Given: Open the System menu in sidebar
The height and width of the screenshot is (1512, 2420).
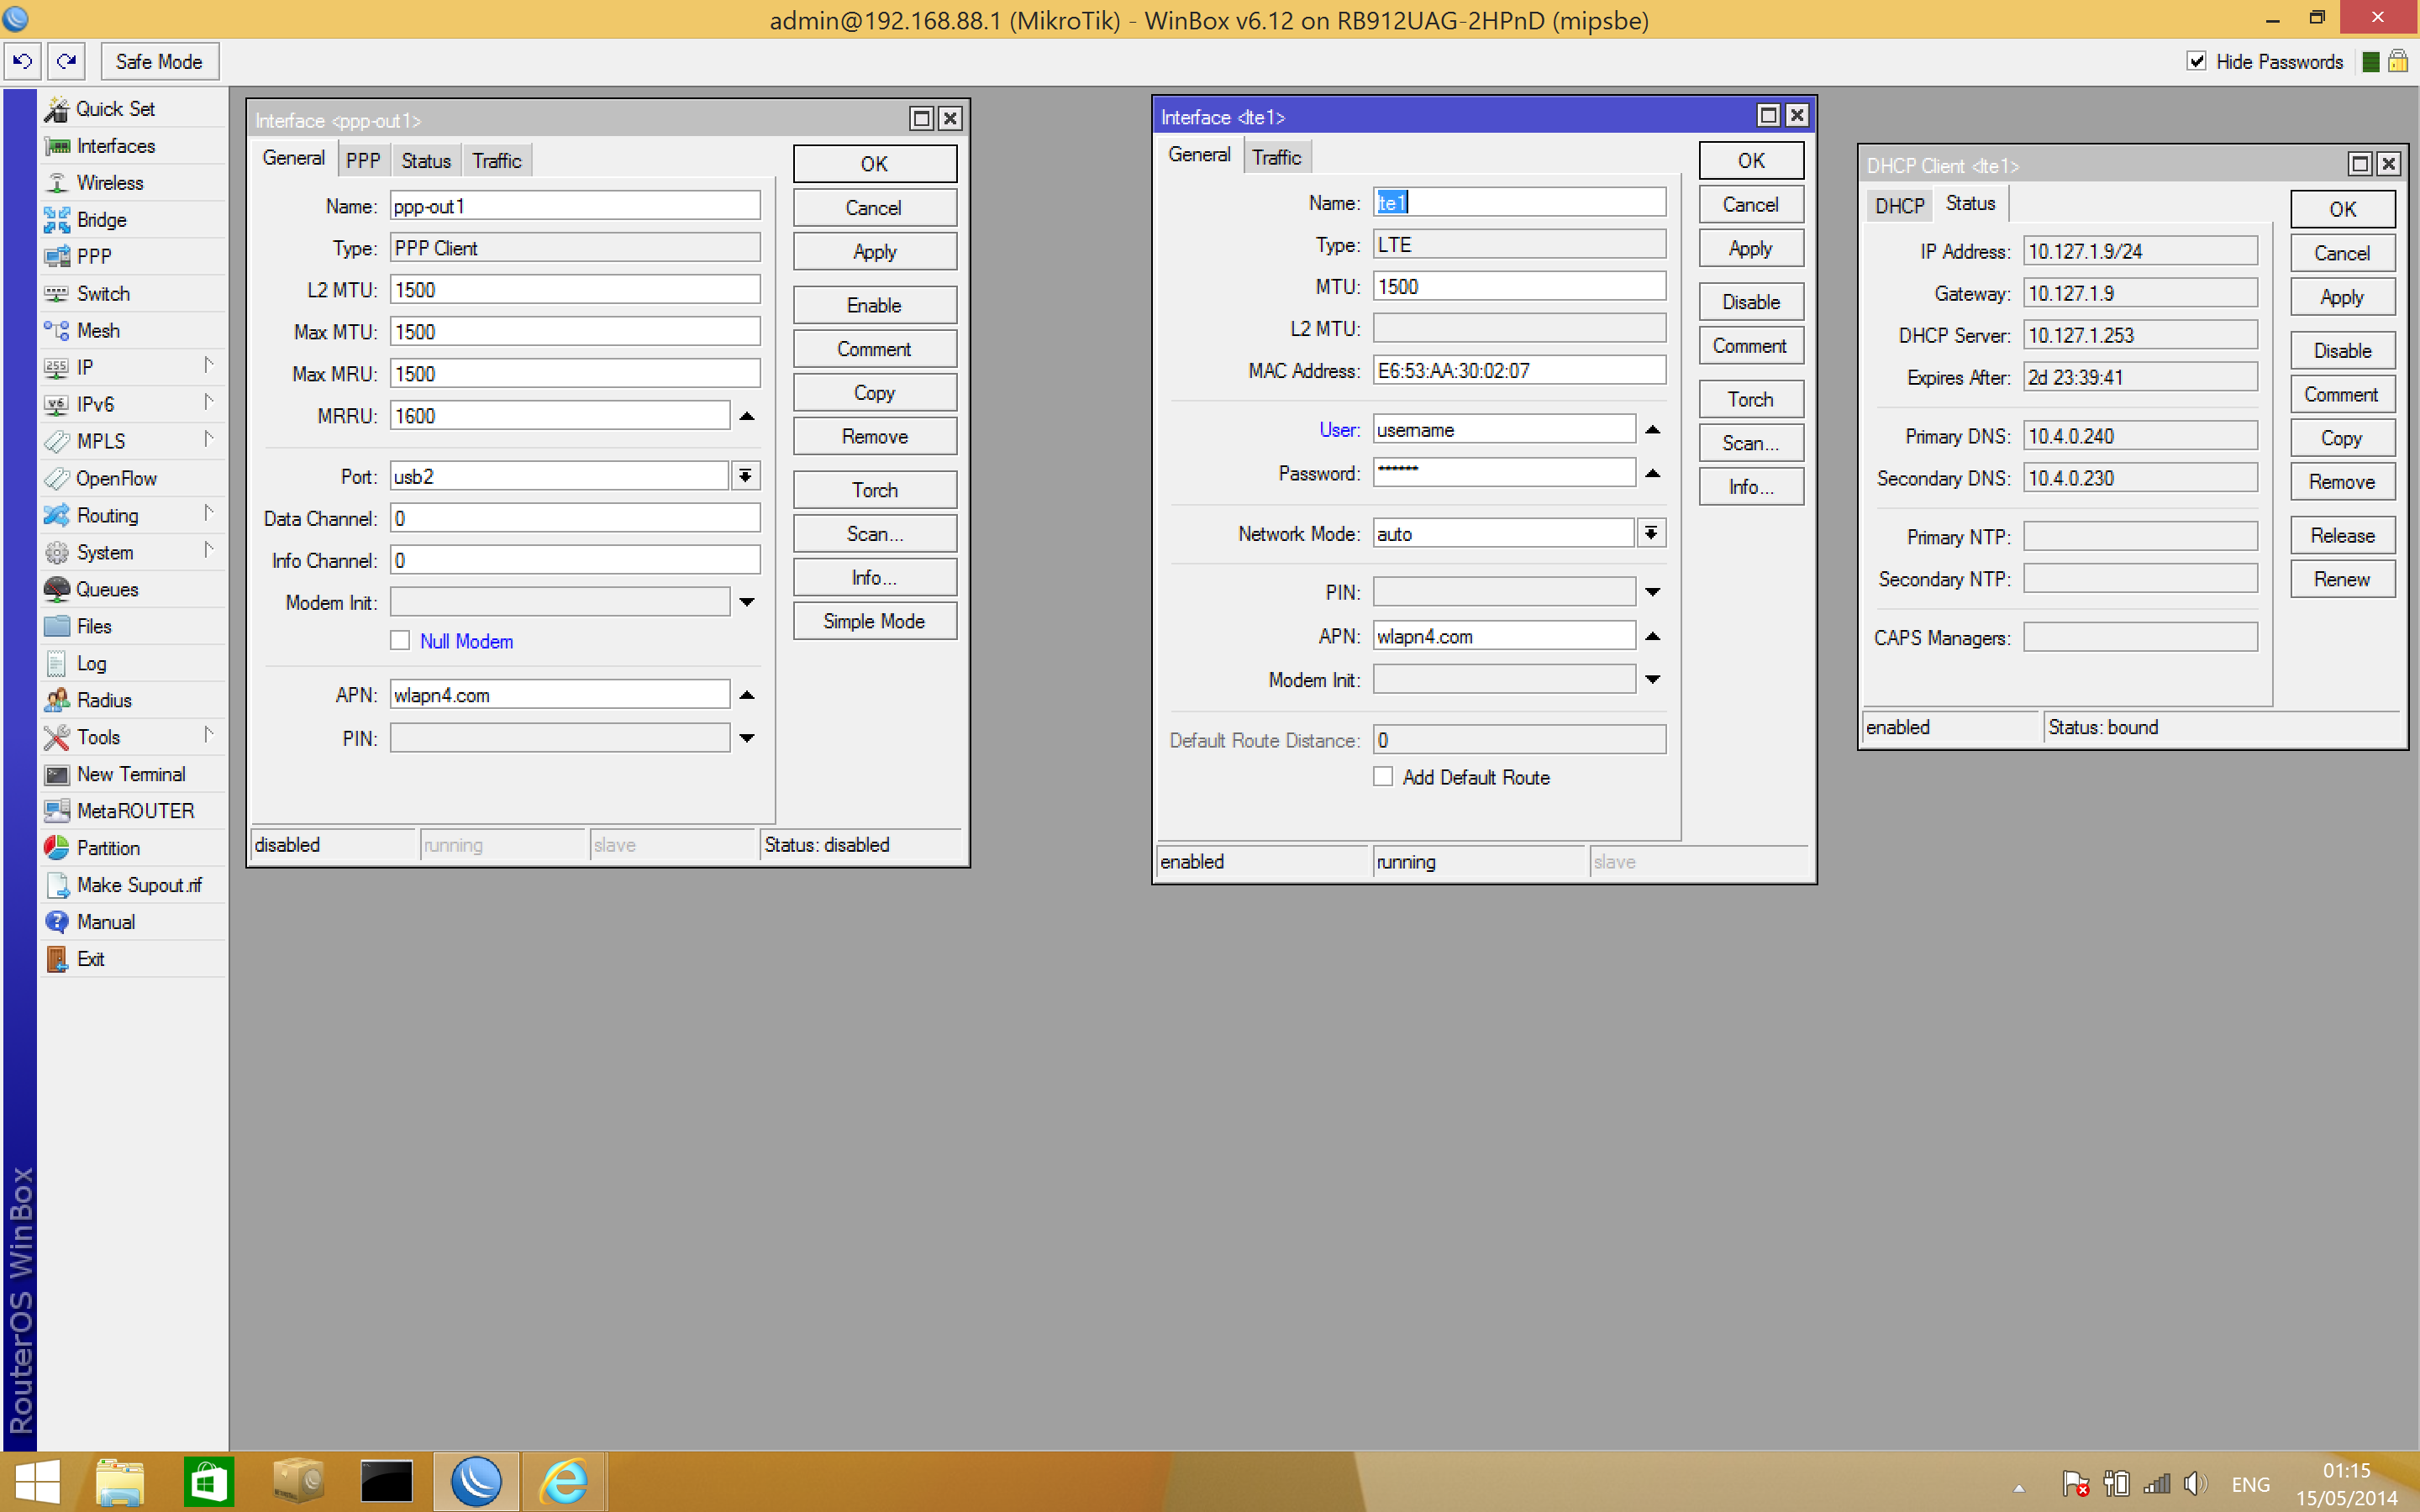Looking at the screenshot, I should click(x=132, y=552).
